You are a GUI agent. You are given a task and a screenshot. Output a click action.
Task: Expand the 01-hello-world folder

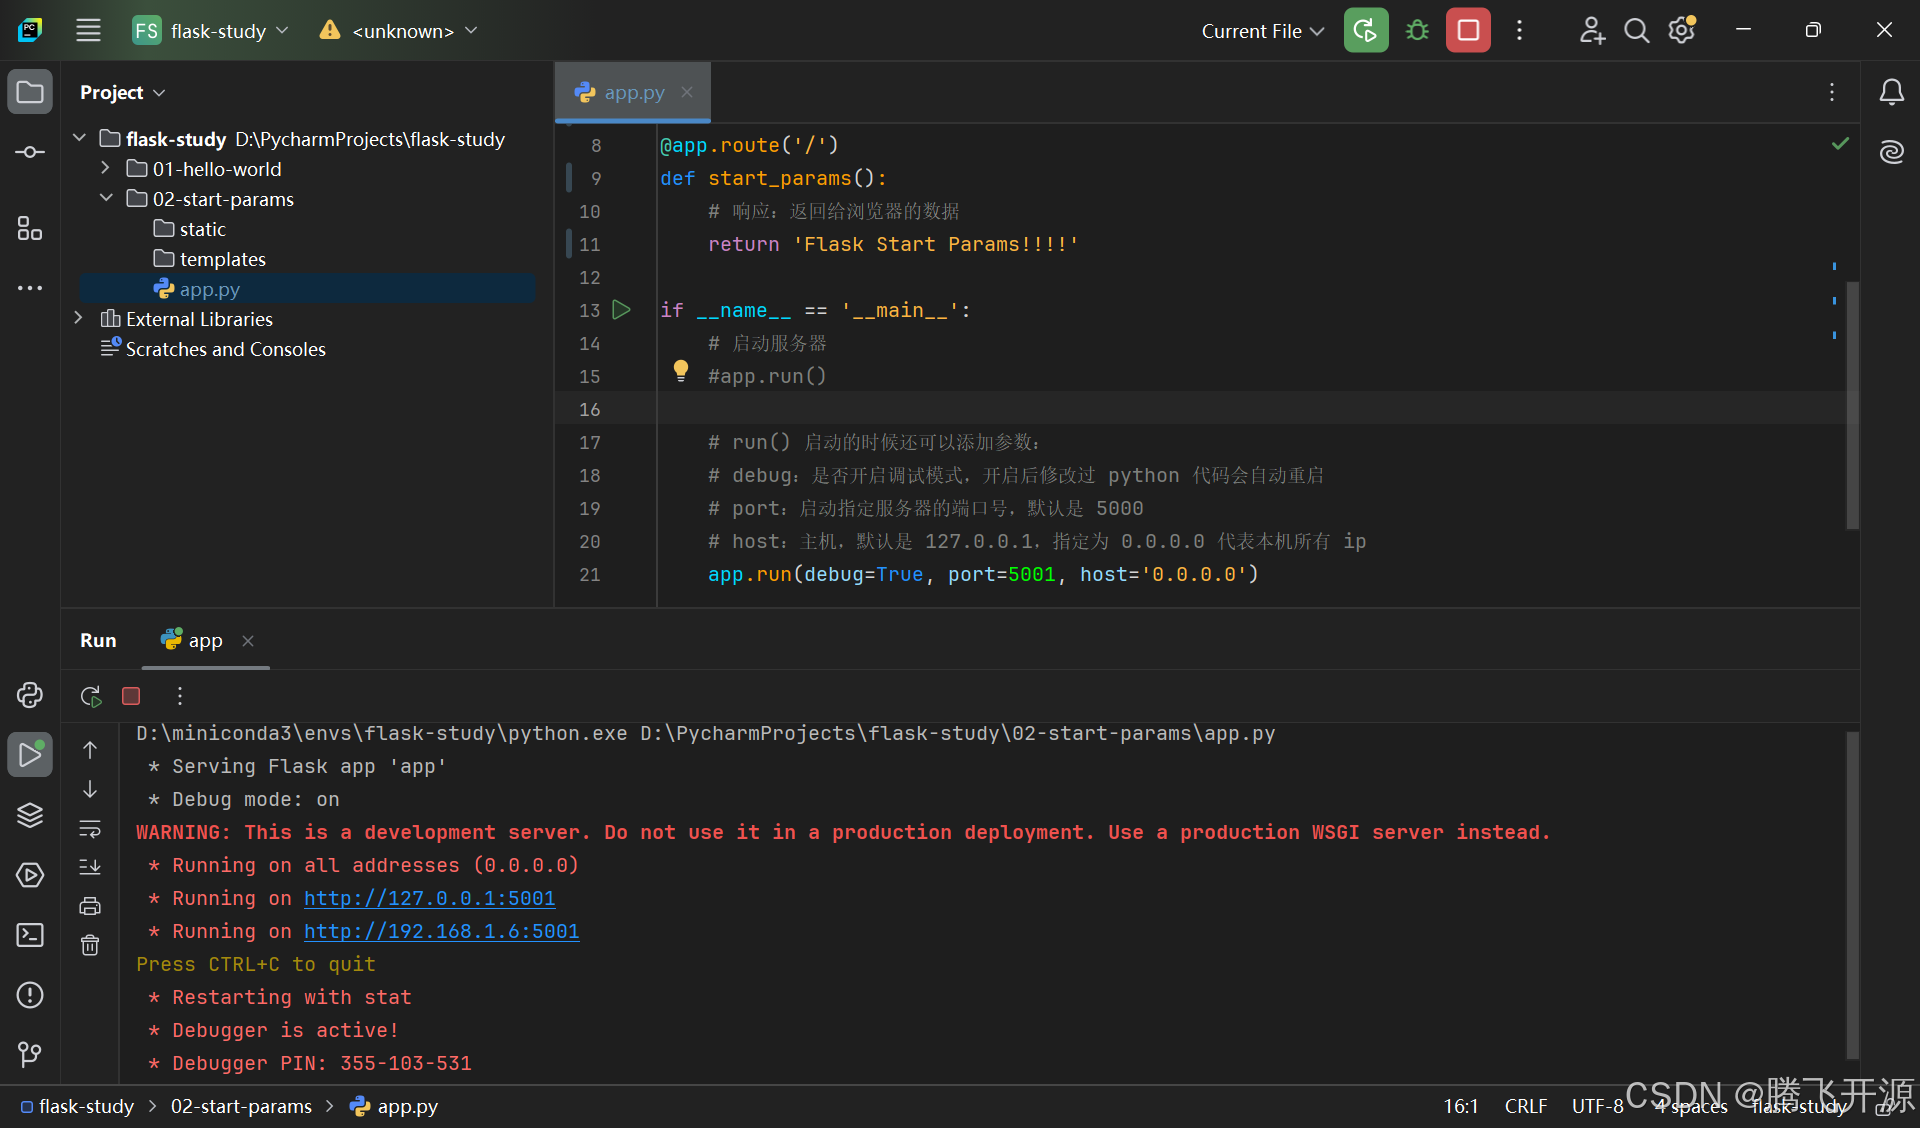[x=105, y=168]
